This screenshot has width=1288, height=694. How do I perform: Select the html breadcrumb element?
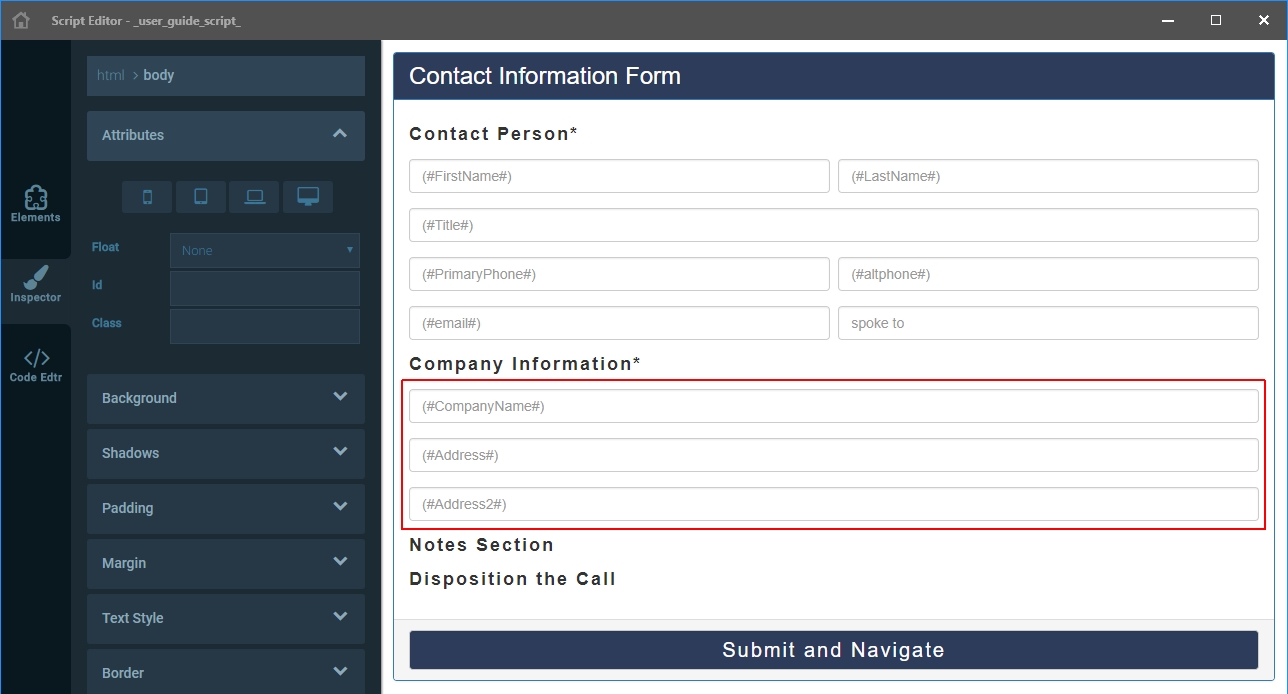tap(111, 75)
